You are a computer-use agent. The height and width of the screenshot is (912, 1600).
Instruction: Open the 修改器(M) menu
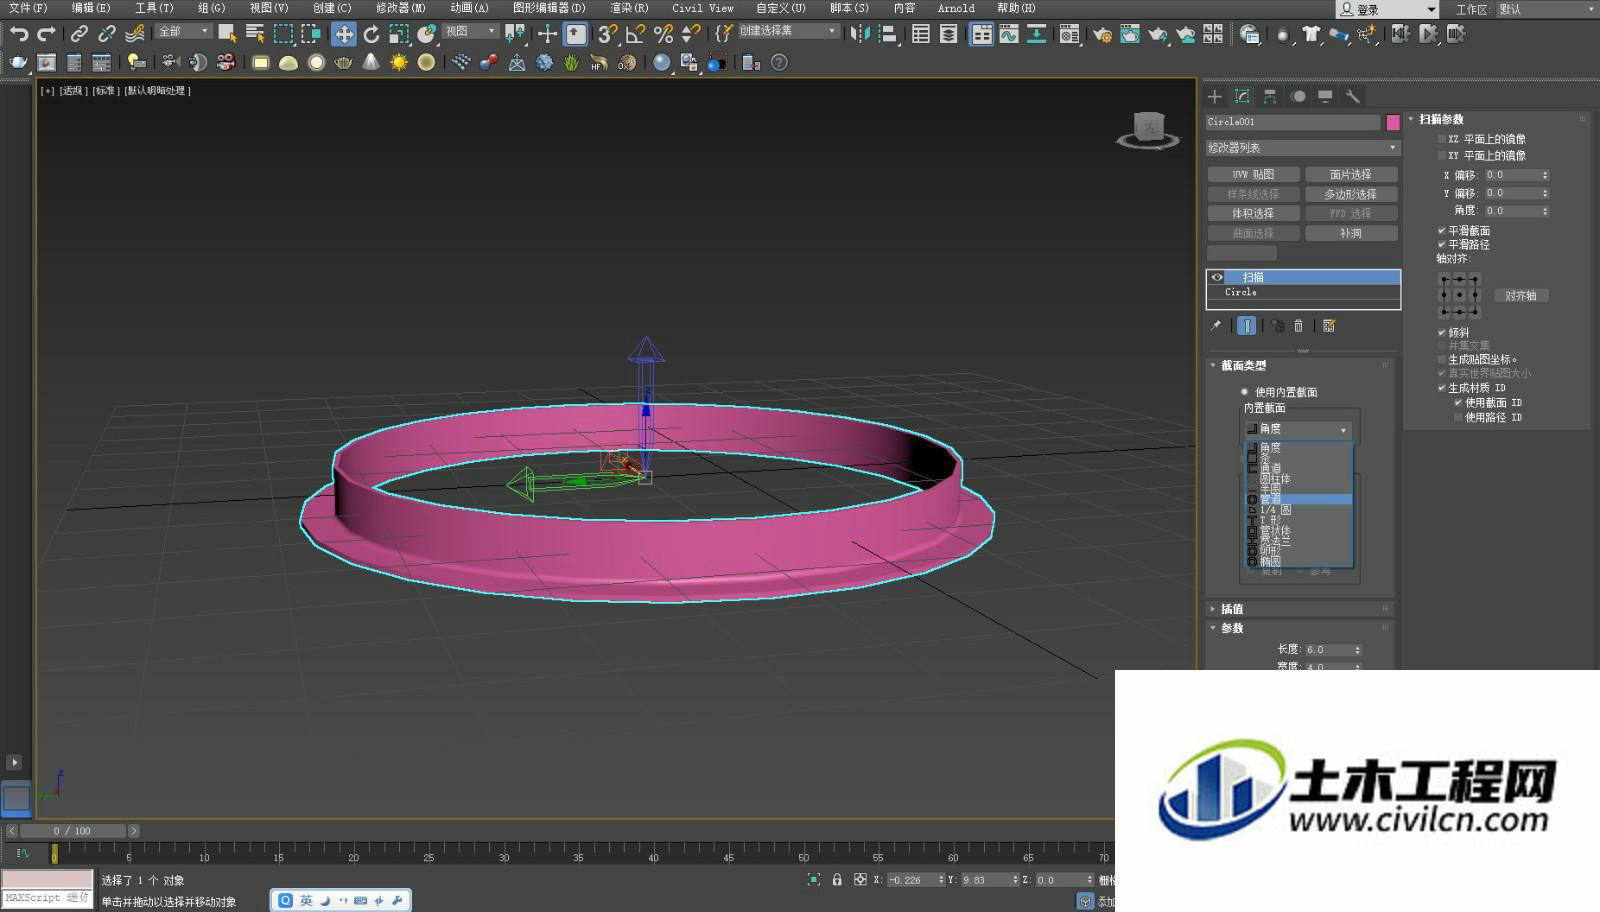(x=400, y=8)
